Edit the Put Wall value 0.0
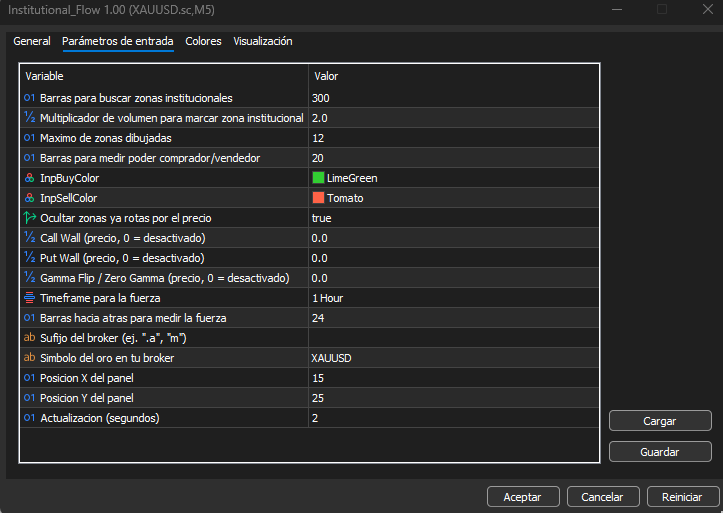 tap(454, 257)
